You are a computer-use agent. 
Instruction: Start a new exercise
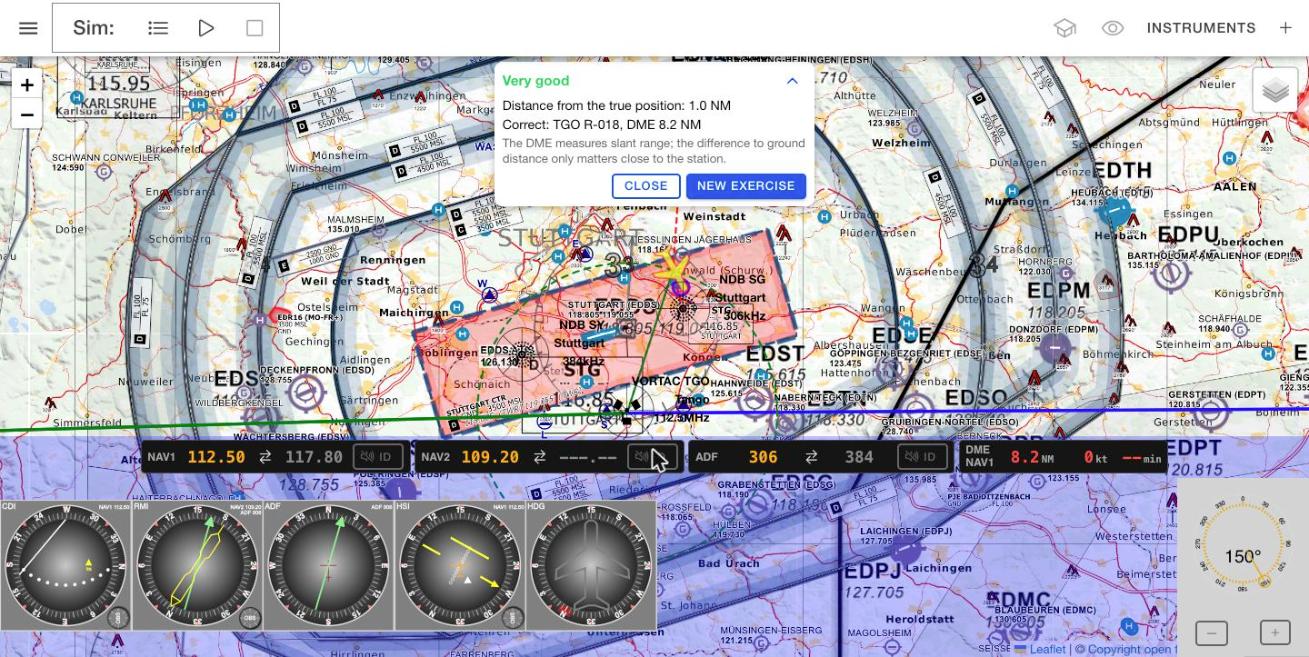pyautogui.click(x=746, y=186)
